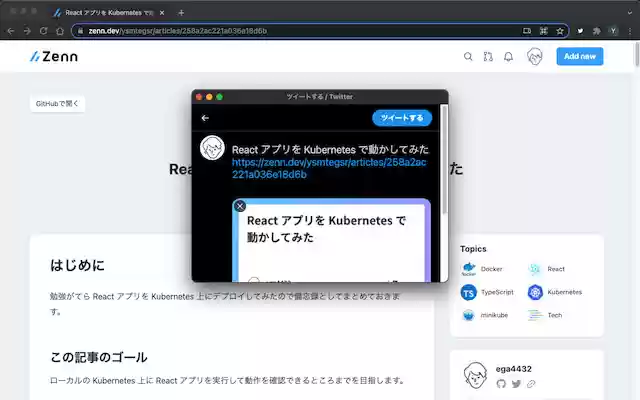Viewport: 640px width, 400px height.
Task: Open the browser home icon
Action: [x=60, y=31]
